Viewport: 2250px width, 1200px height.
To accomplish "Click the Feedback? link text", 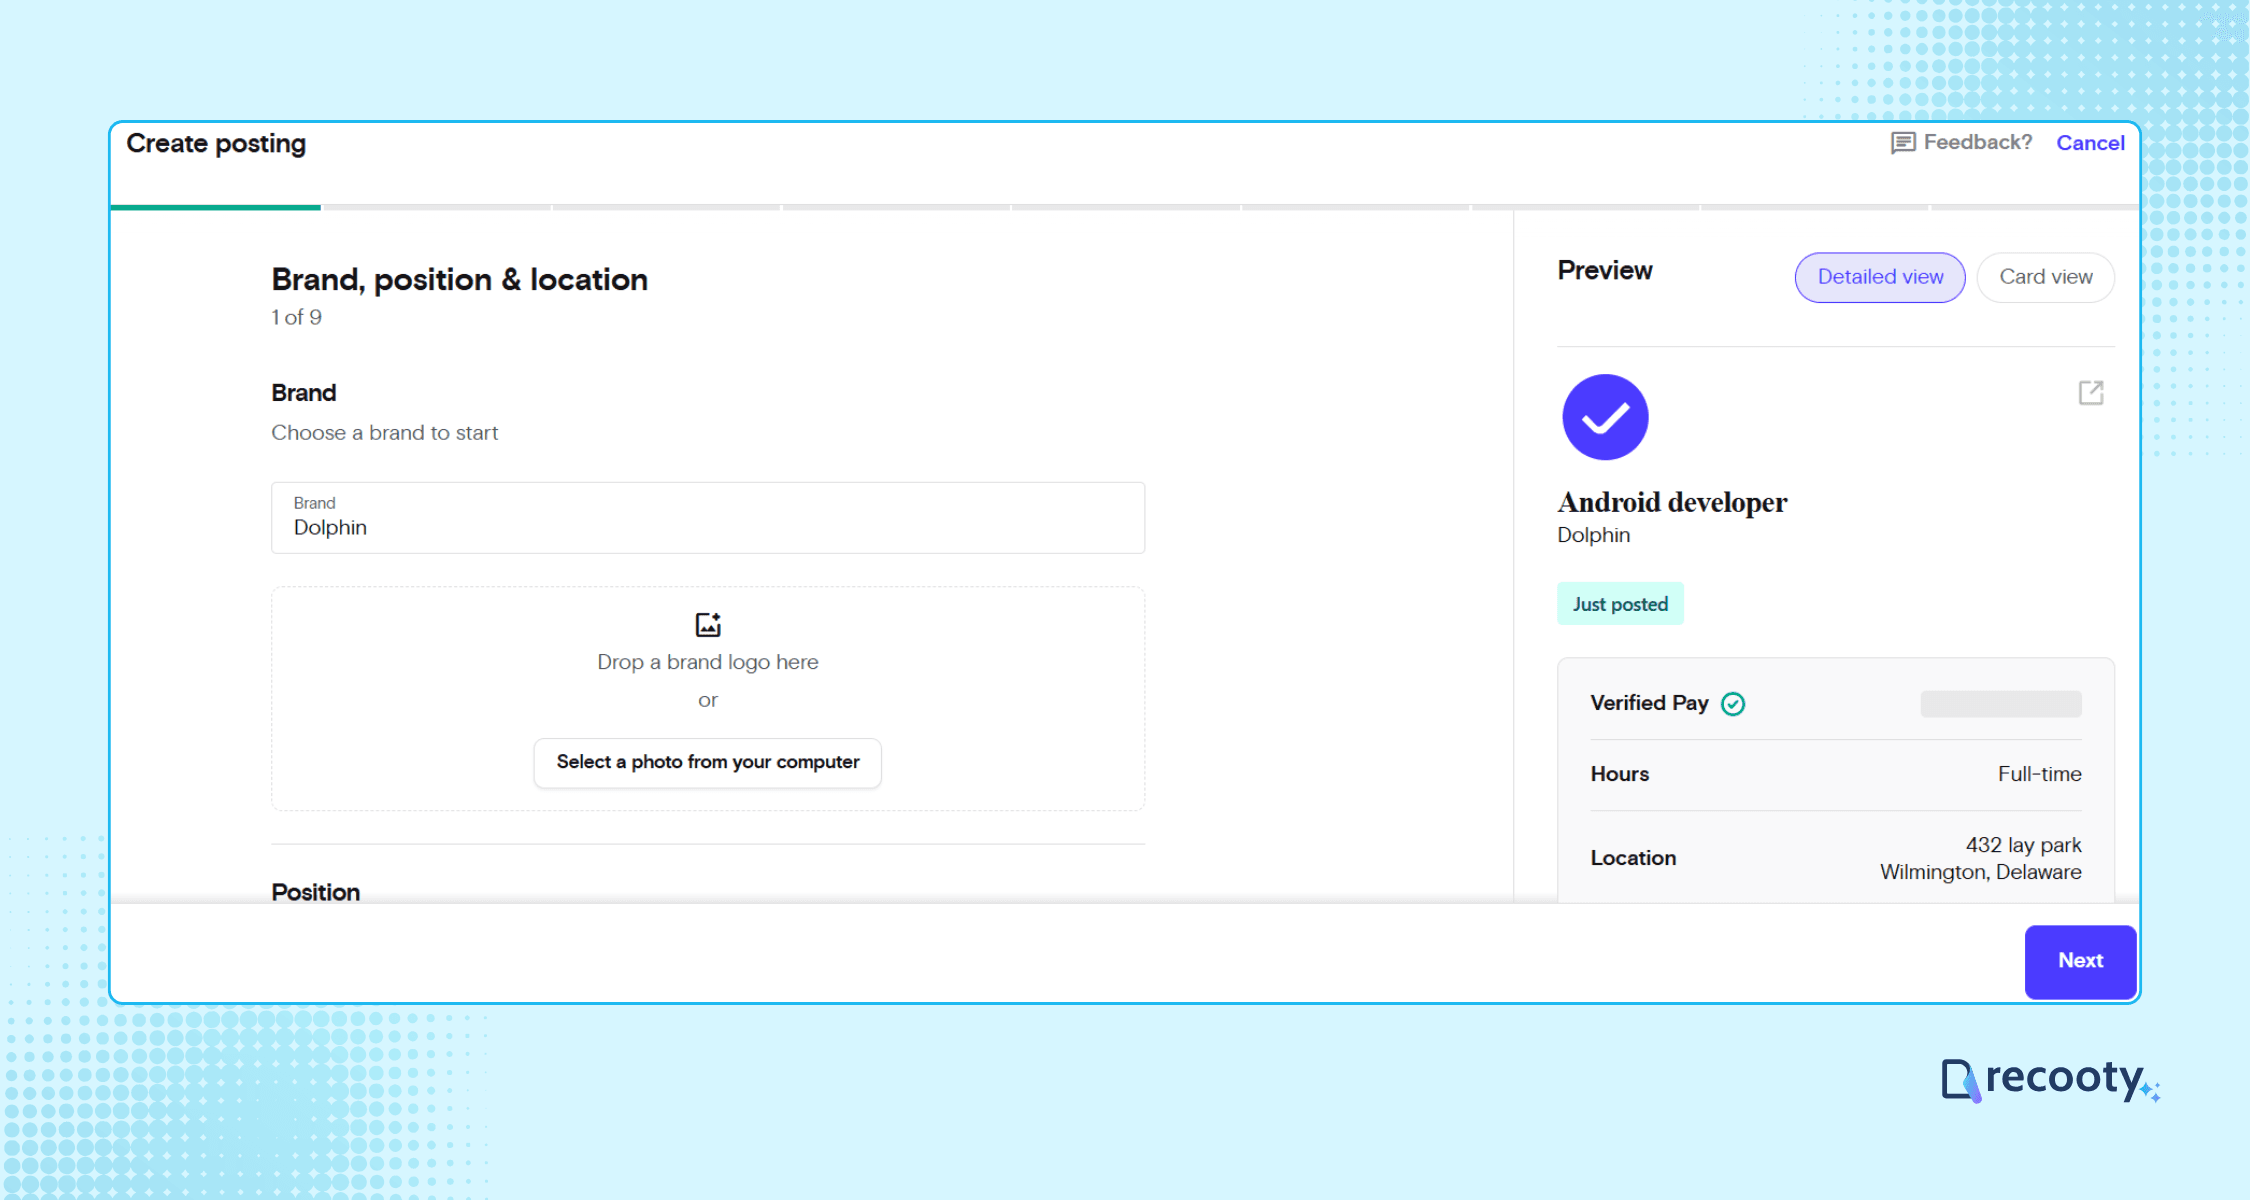I will point(1977,143).
